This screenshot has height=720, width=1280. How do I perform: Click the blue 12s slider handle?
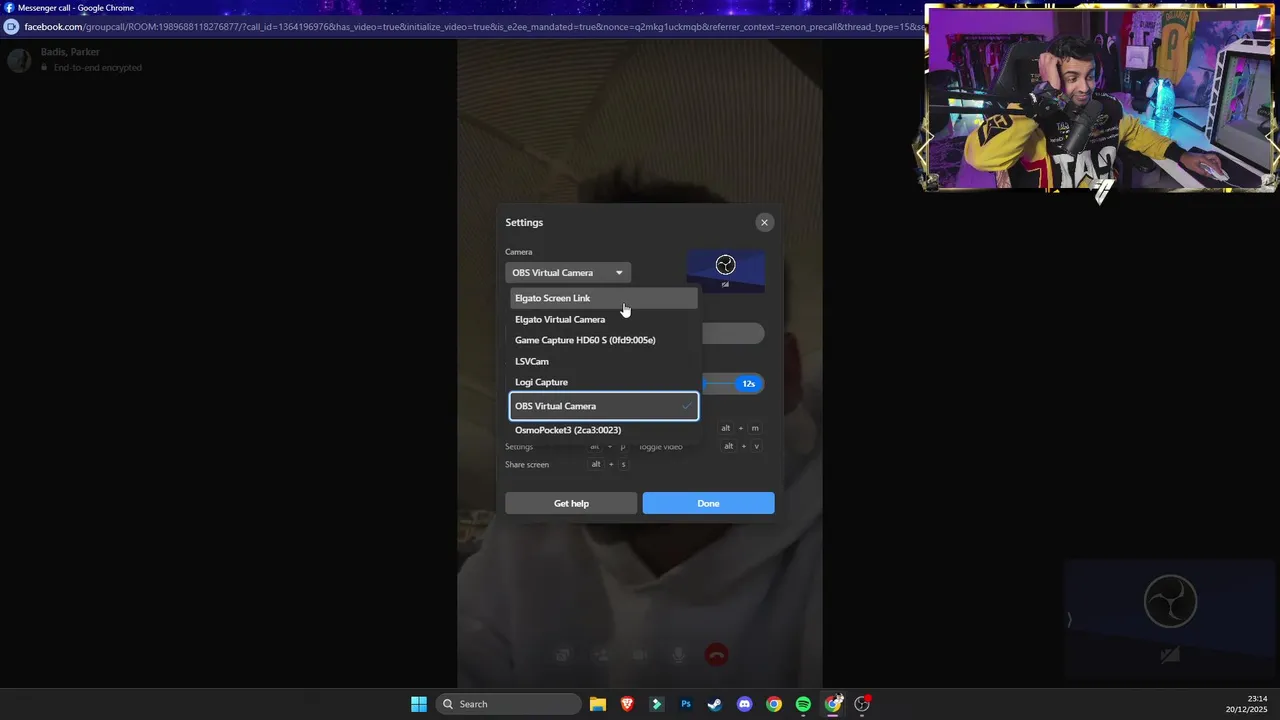(x=748, y=384)
